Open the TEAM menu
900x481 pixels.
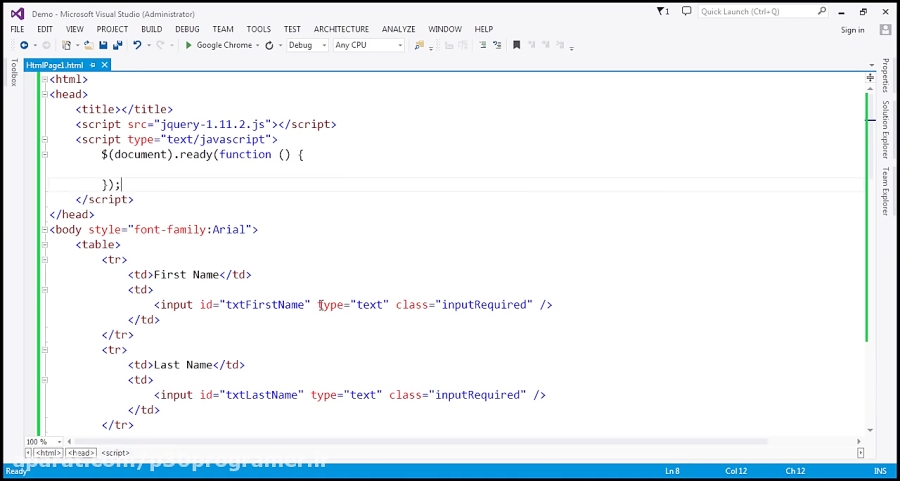click(x=223, y=29)
